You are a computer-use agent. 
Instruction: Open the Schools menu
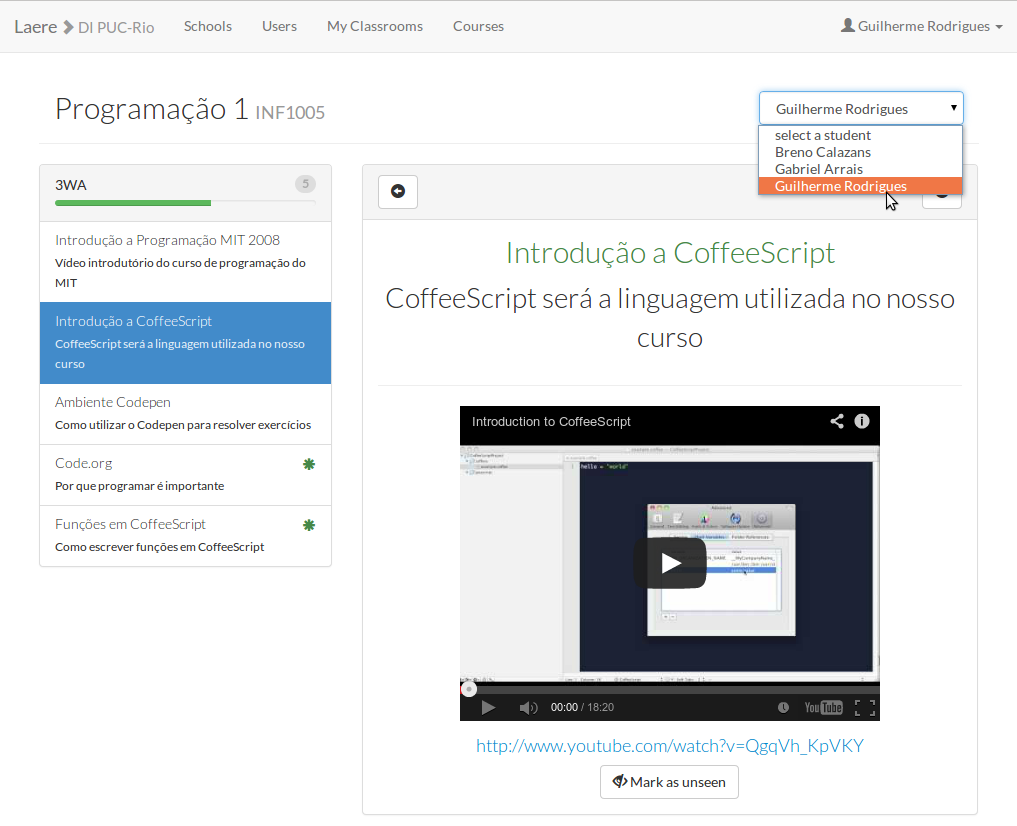(208, 26)
